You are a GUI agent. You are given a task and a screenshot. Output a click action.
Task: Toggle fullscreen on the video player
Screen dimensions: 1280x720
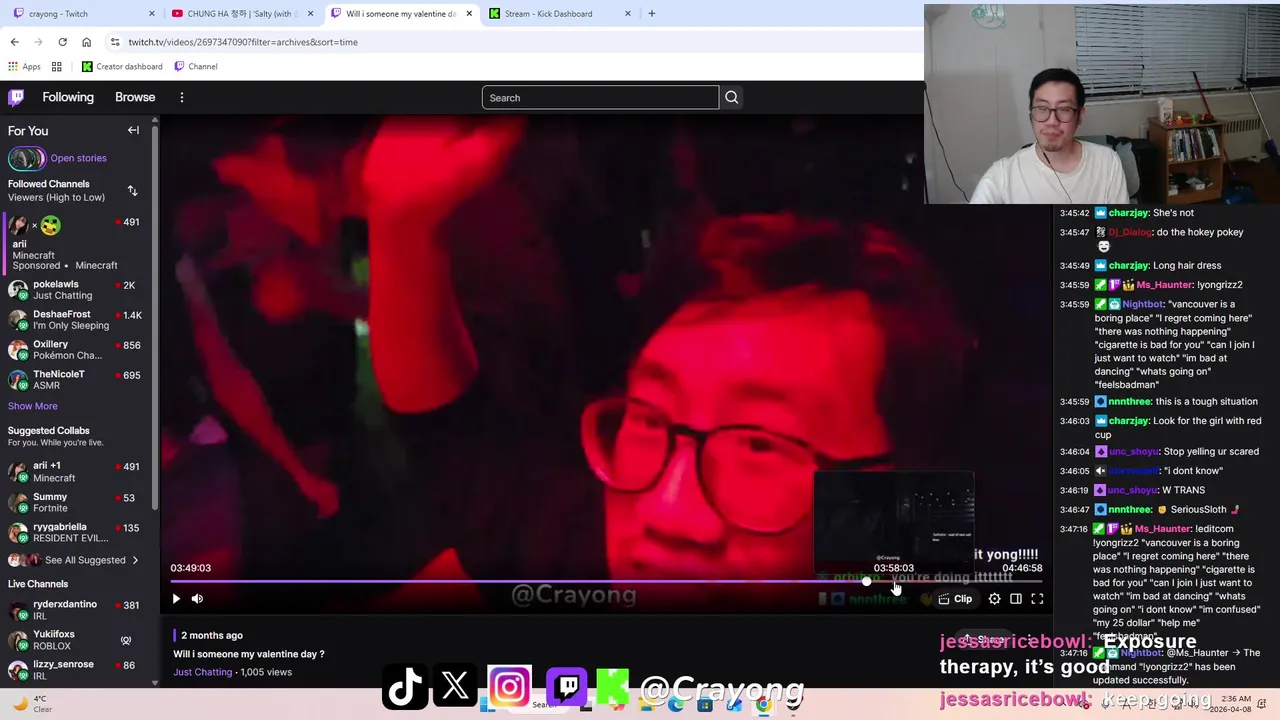pos(1037,599)
